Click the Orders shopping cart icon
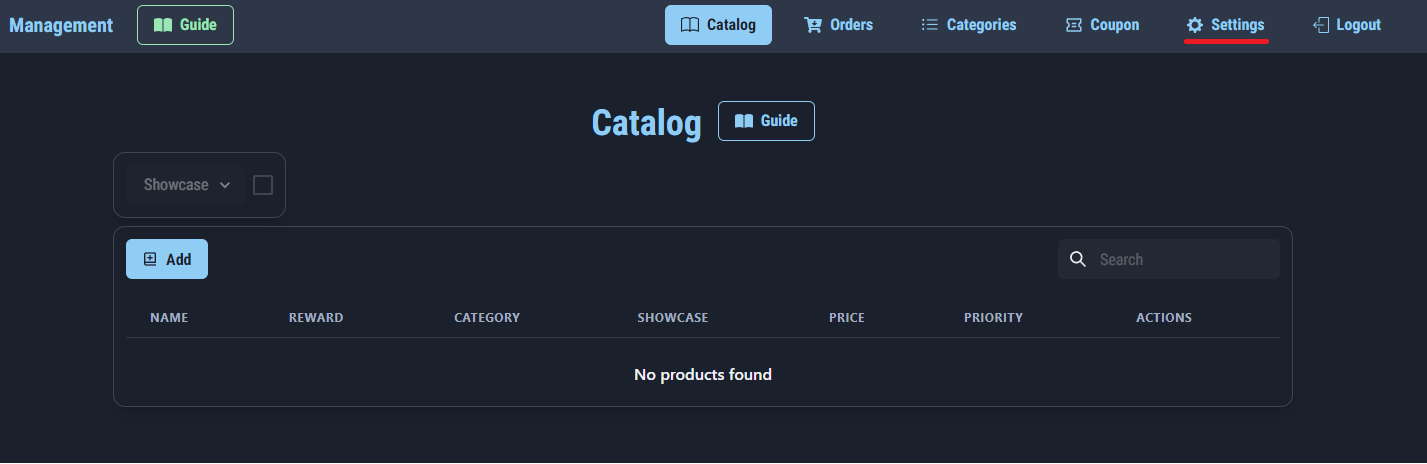The height and width of the screenshot is (464, 1427). coord(813,25)
